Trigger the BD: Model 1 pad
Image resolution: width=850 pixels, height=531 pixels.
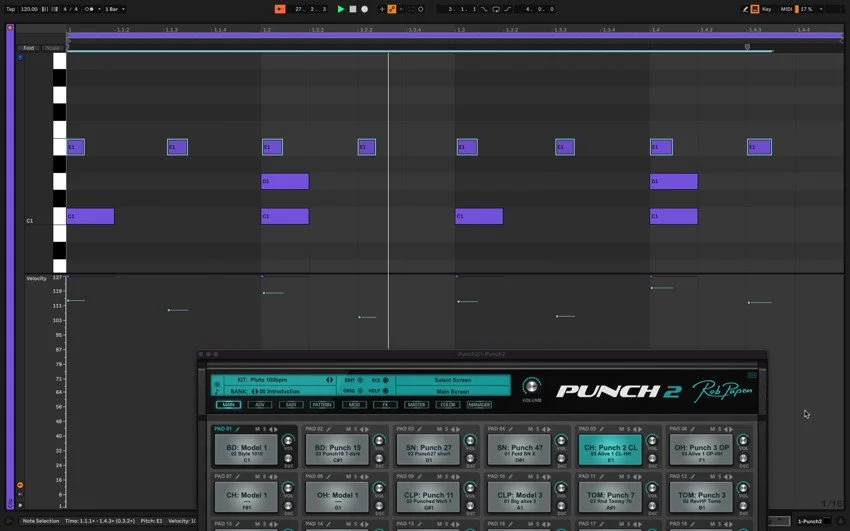tap(247, 450)
